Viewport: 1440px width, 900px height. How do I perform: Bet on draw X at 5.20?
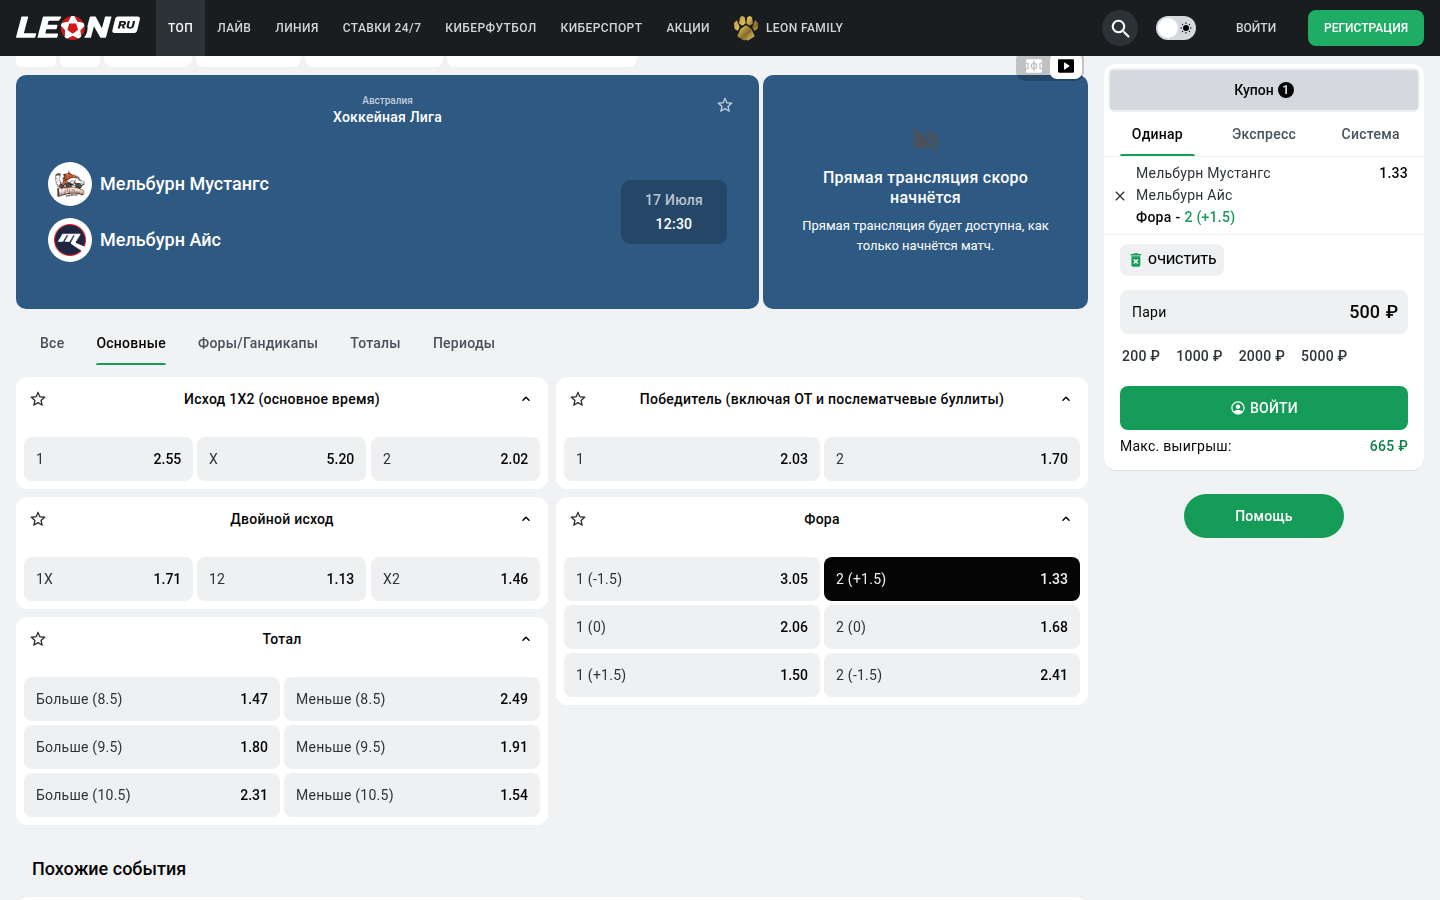[x=282, y=459]
